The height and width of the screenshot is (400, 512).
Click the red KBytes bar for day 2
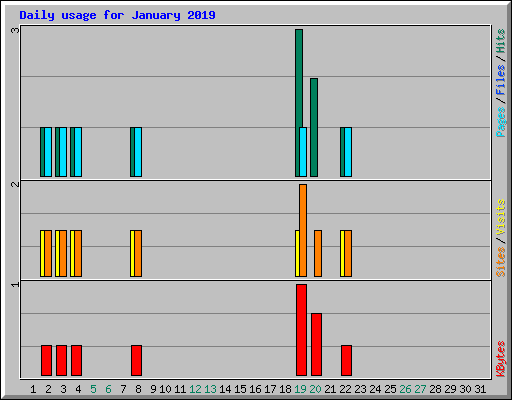(46, 360)
